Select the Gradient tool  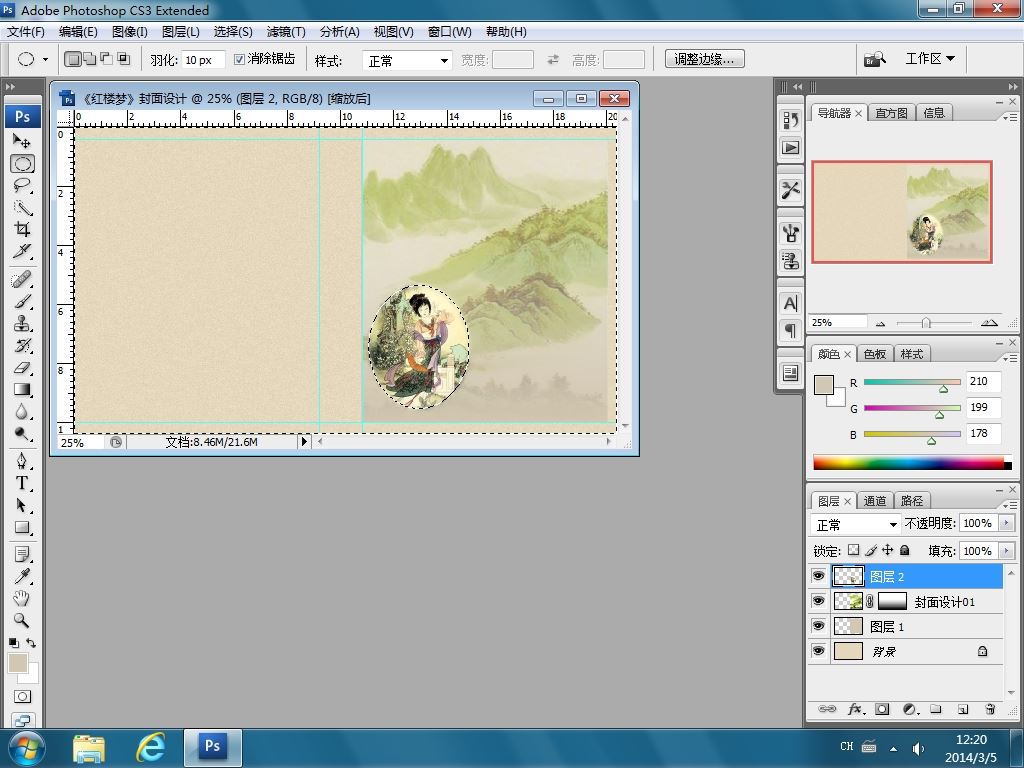coord(22,390)
